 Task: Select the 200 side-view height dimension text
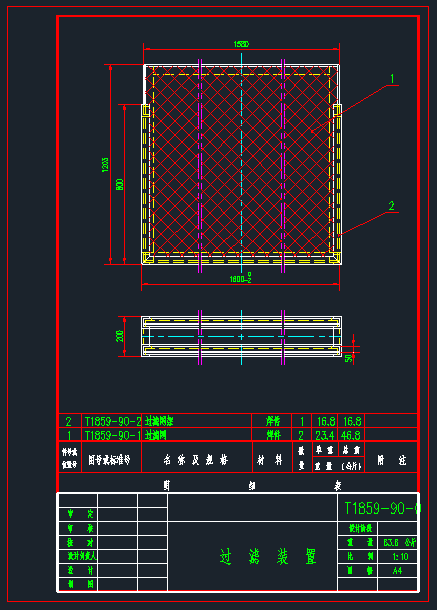click(x=120, y=336)
